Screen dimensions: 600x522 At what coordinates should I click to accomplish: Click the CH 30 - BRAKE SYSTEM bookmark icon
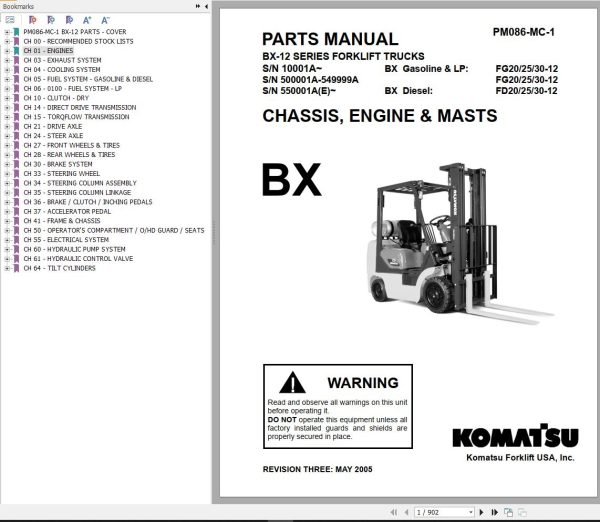pyautogui.click(x=16, y=164)
